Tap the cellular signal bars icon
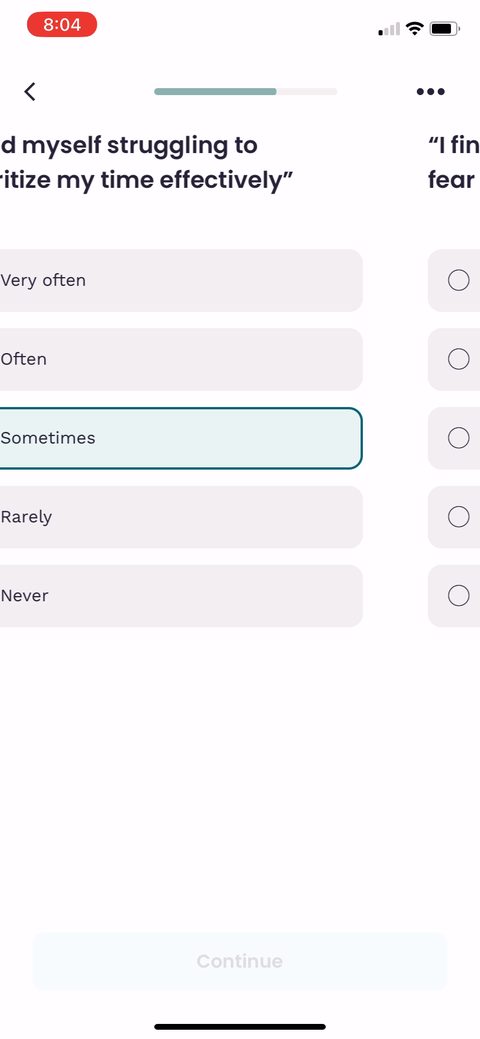This screenshot has height=1039, width=480. (389, 29)
